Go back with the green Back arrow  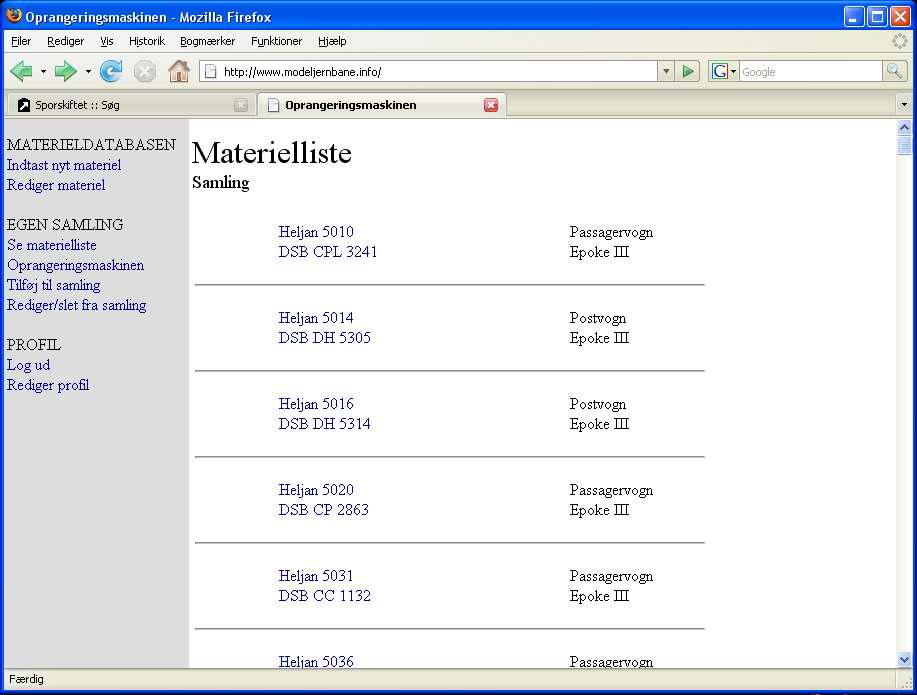22,71
